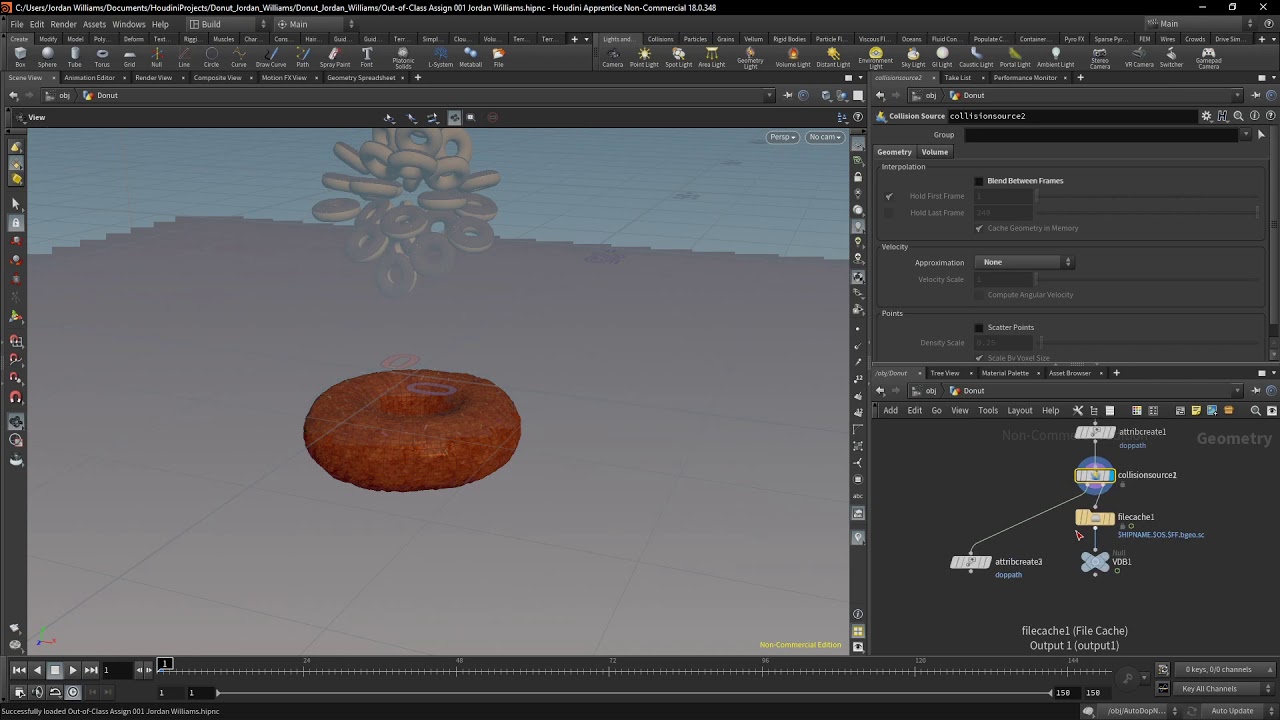The height and width of the screenshot is (720, 1280).
Task: Click timeline at frame 72
Action: pos(612,668)
